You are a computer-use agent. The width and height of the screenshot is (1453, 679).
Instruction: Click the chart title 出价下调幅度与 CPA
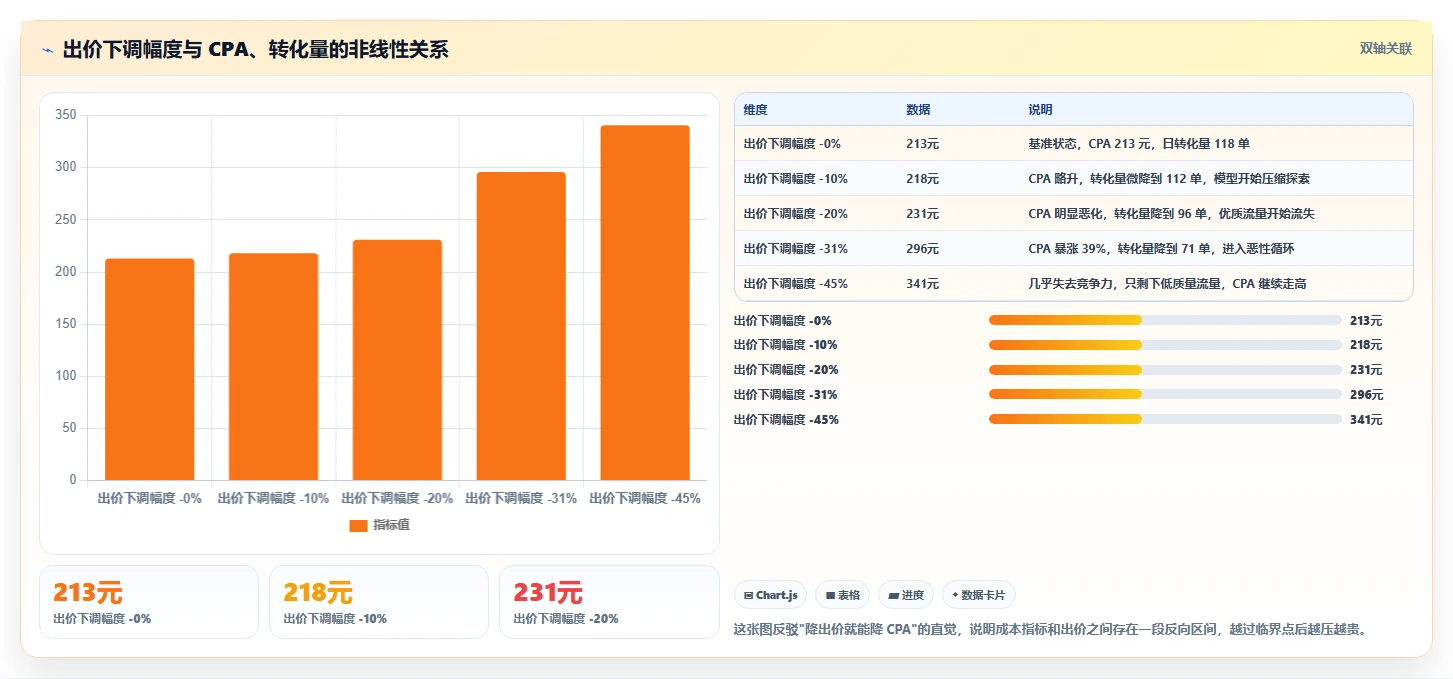[255, 50]
